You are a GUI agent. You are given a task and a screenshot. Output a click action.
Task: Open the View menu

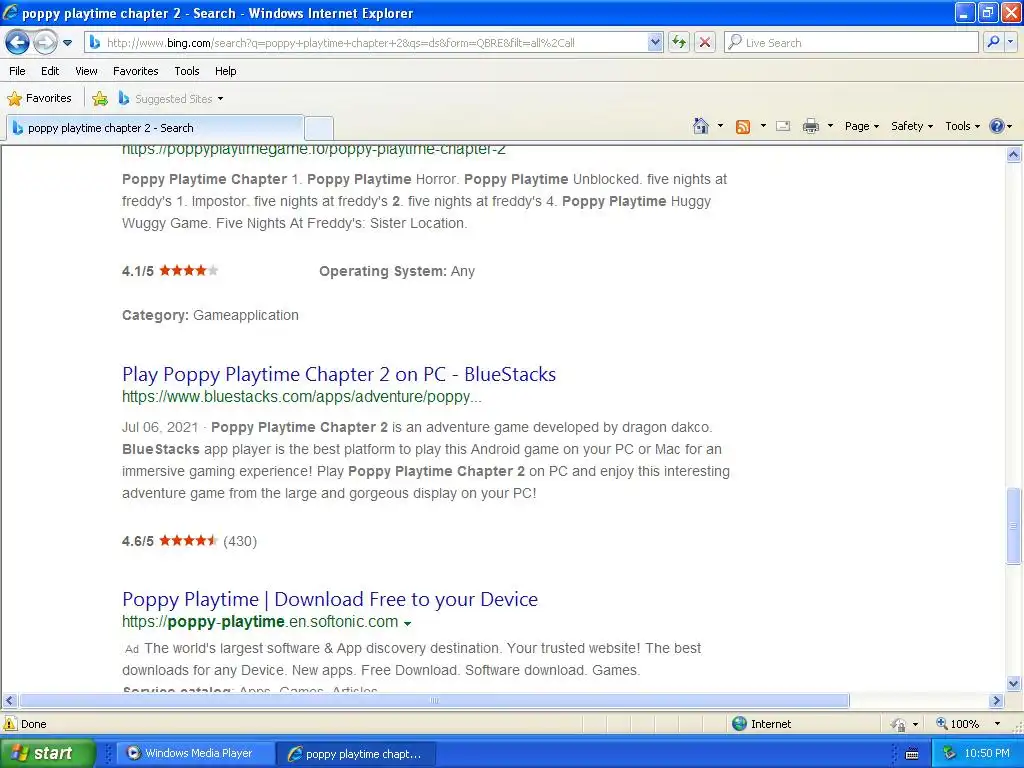86,71
